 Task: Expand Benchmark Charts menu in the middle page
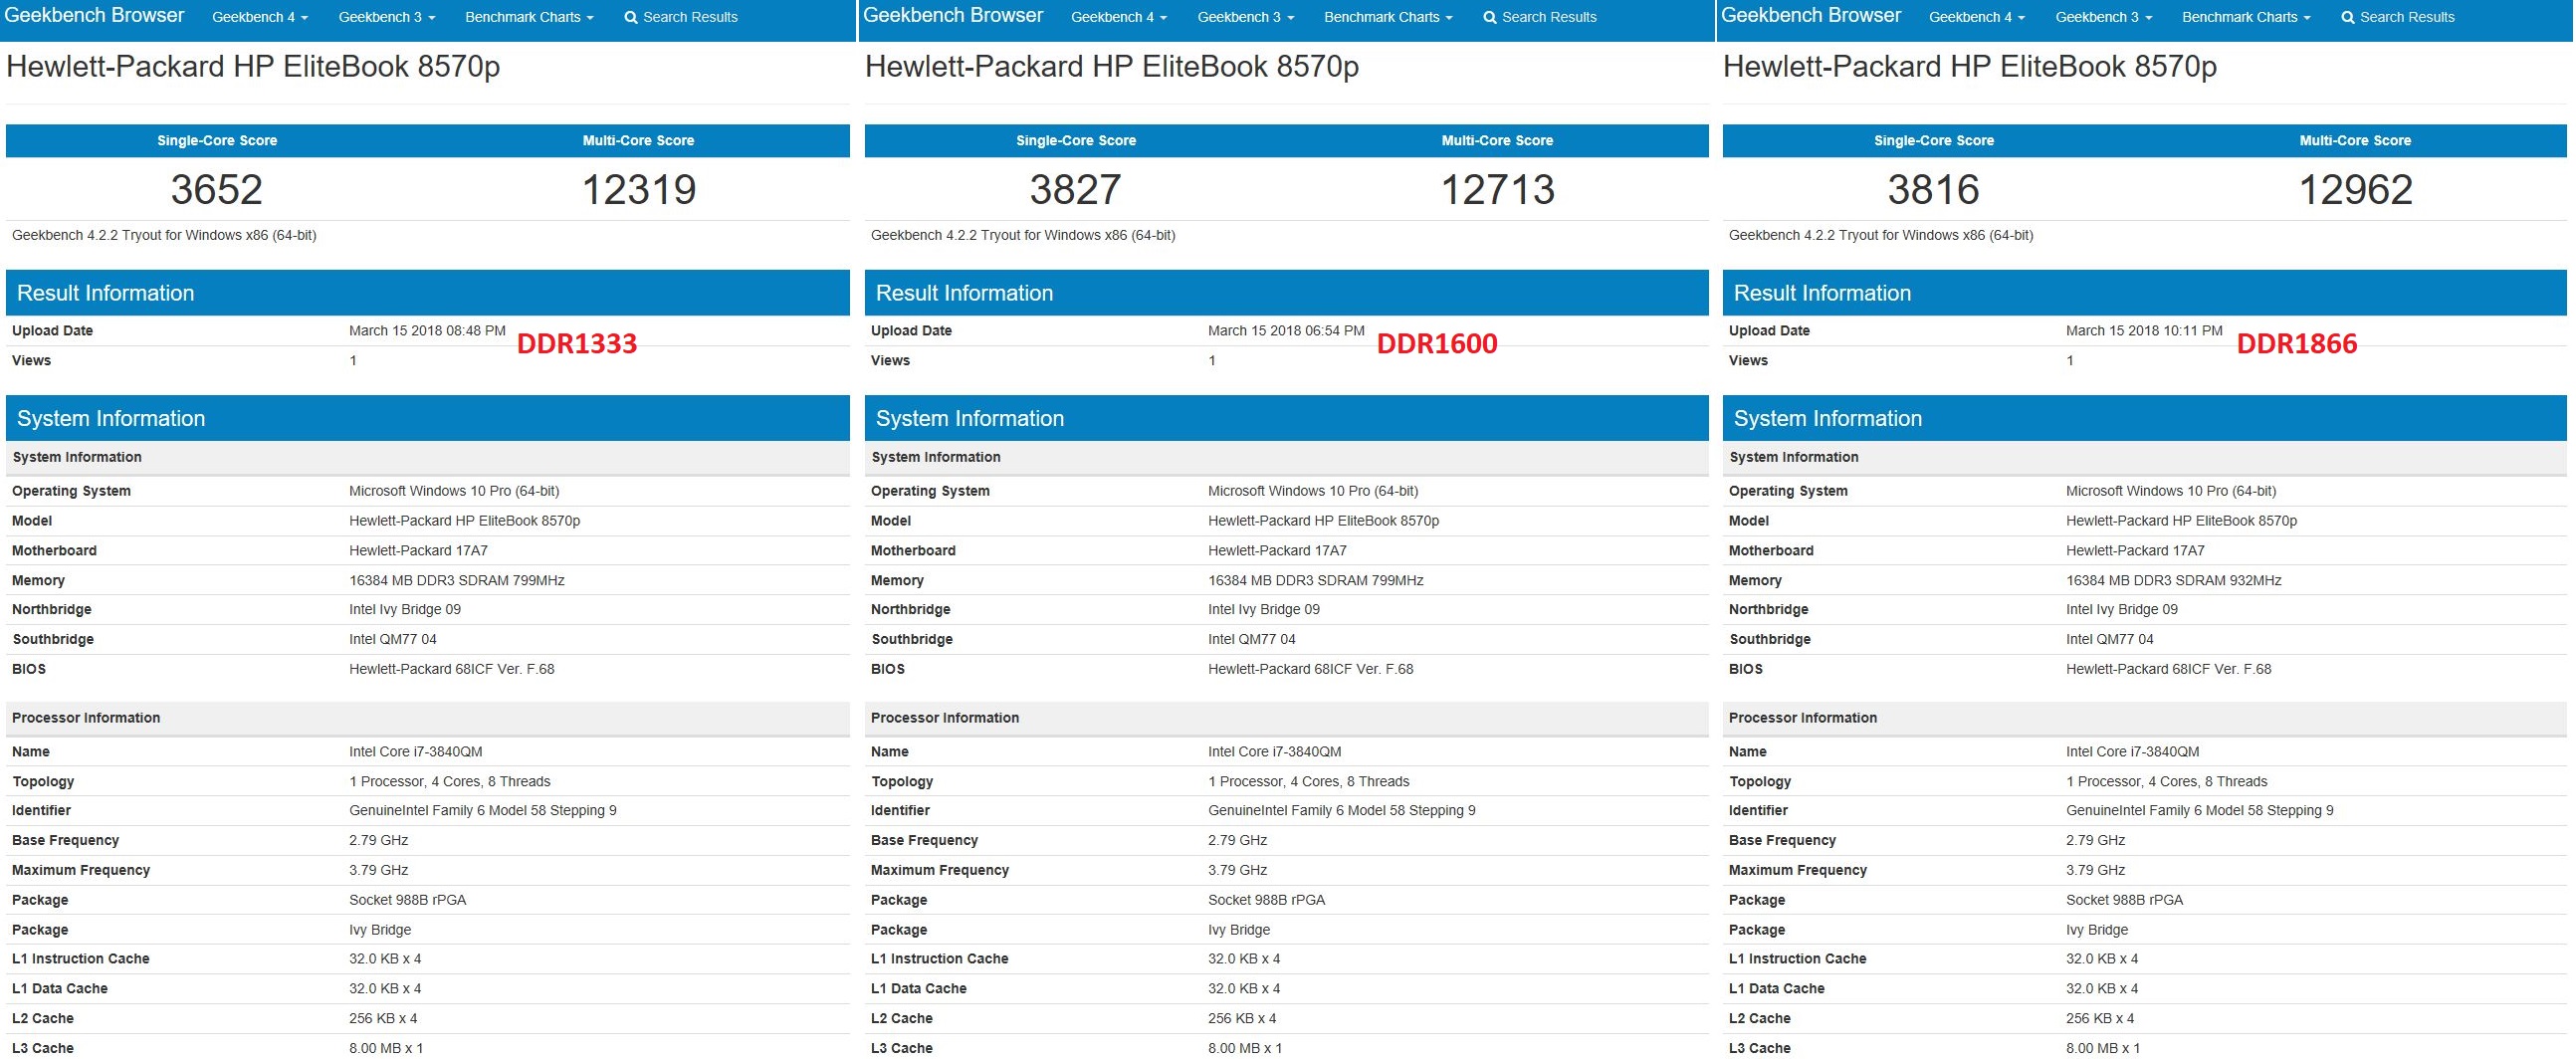(1388, 17)
